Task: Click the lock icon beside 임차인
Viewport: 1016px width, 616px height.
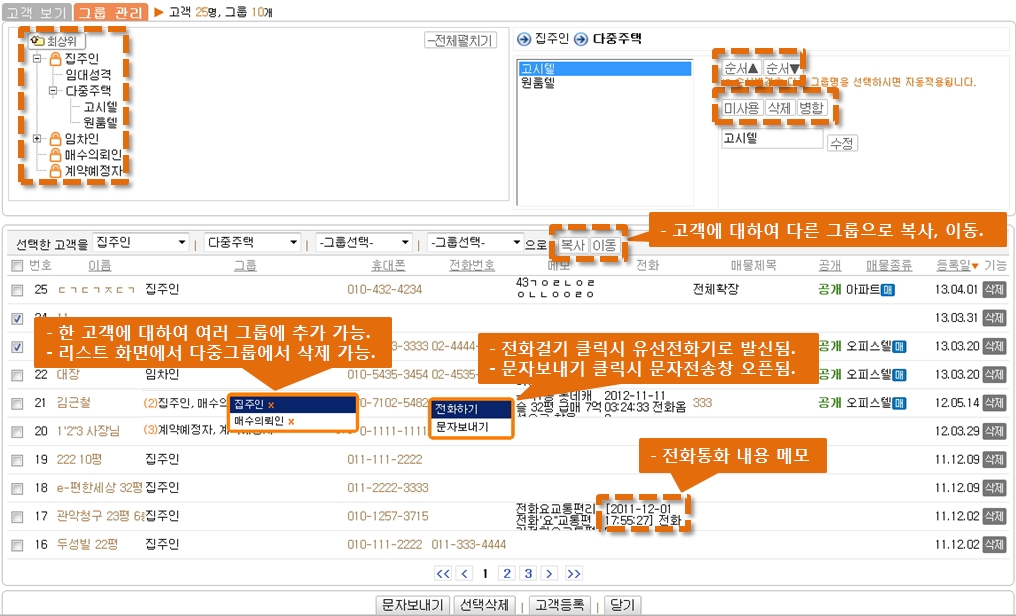Action: click(55, 139)
